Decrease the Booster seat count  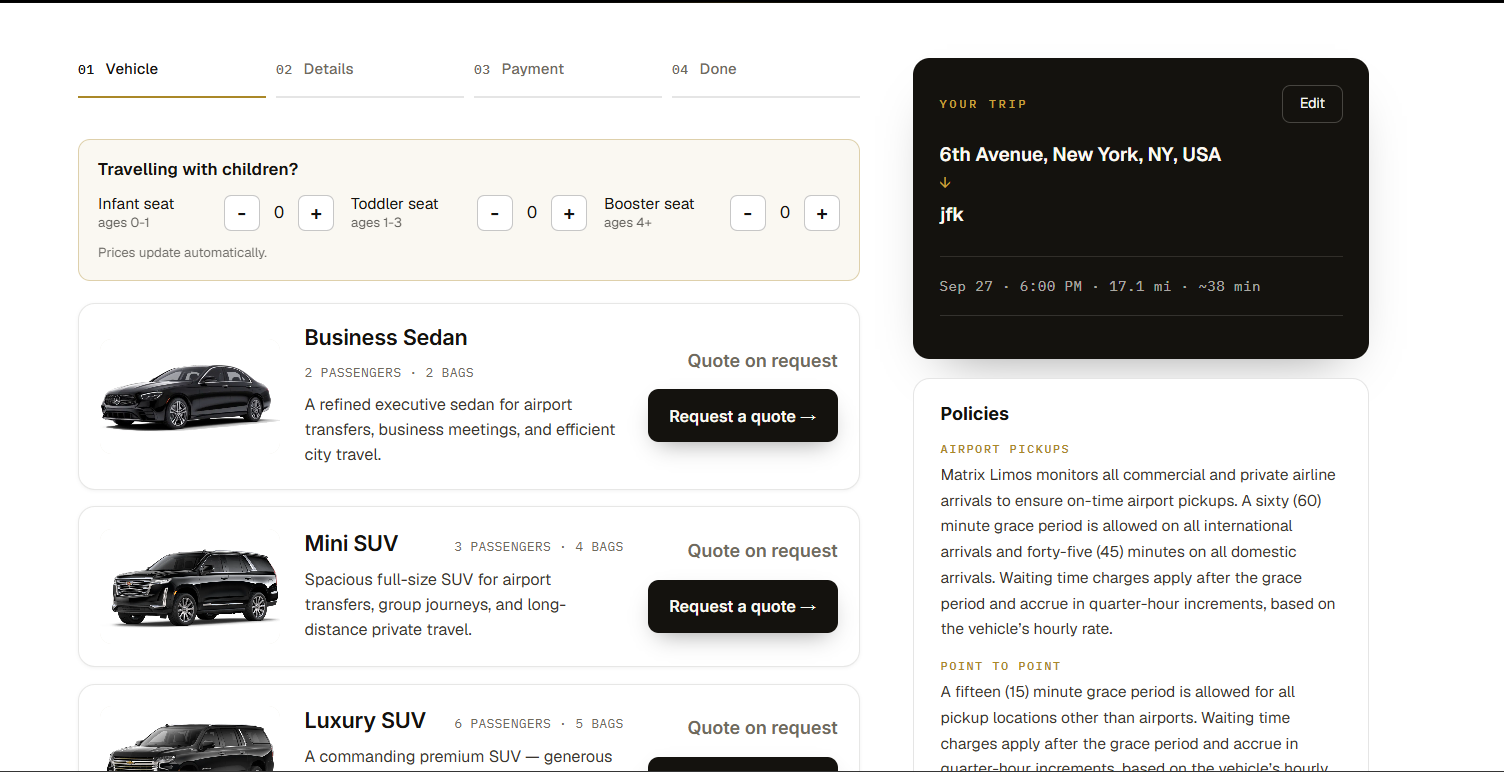point(748,213)
